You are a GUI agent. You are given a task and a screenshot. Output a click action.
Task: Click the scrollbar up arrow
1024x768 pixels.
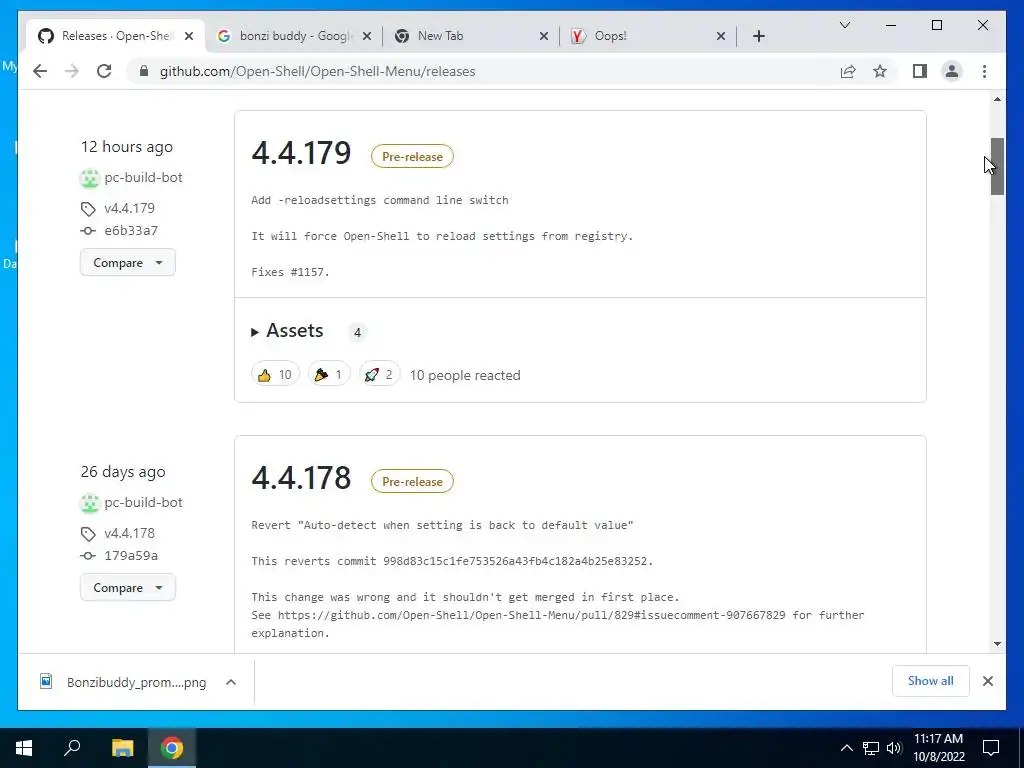(997, 99)
